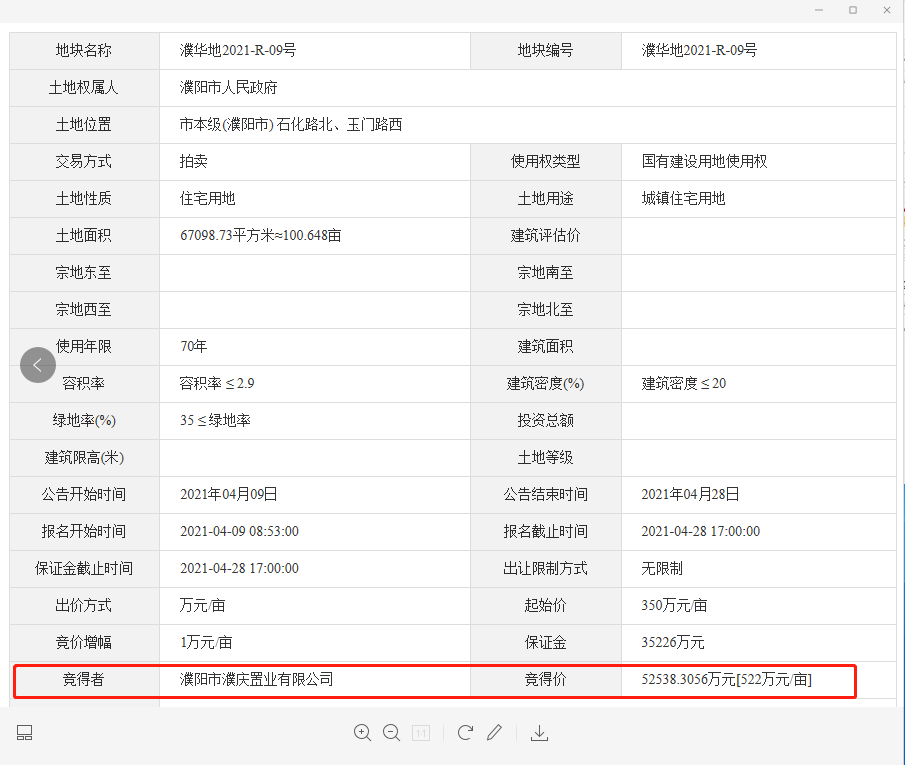The width and height of the screenshot is (905, 765).
Task: Click the winner name 濮阳市濮庆置业有限公司
Action: (256, 680)
